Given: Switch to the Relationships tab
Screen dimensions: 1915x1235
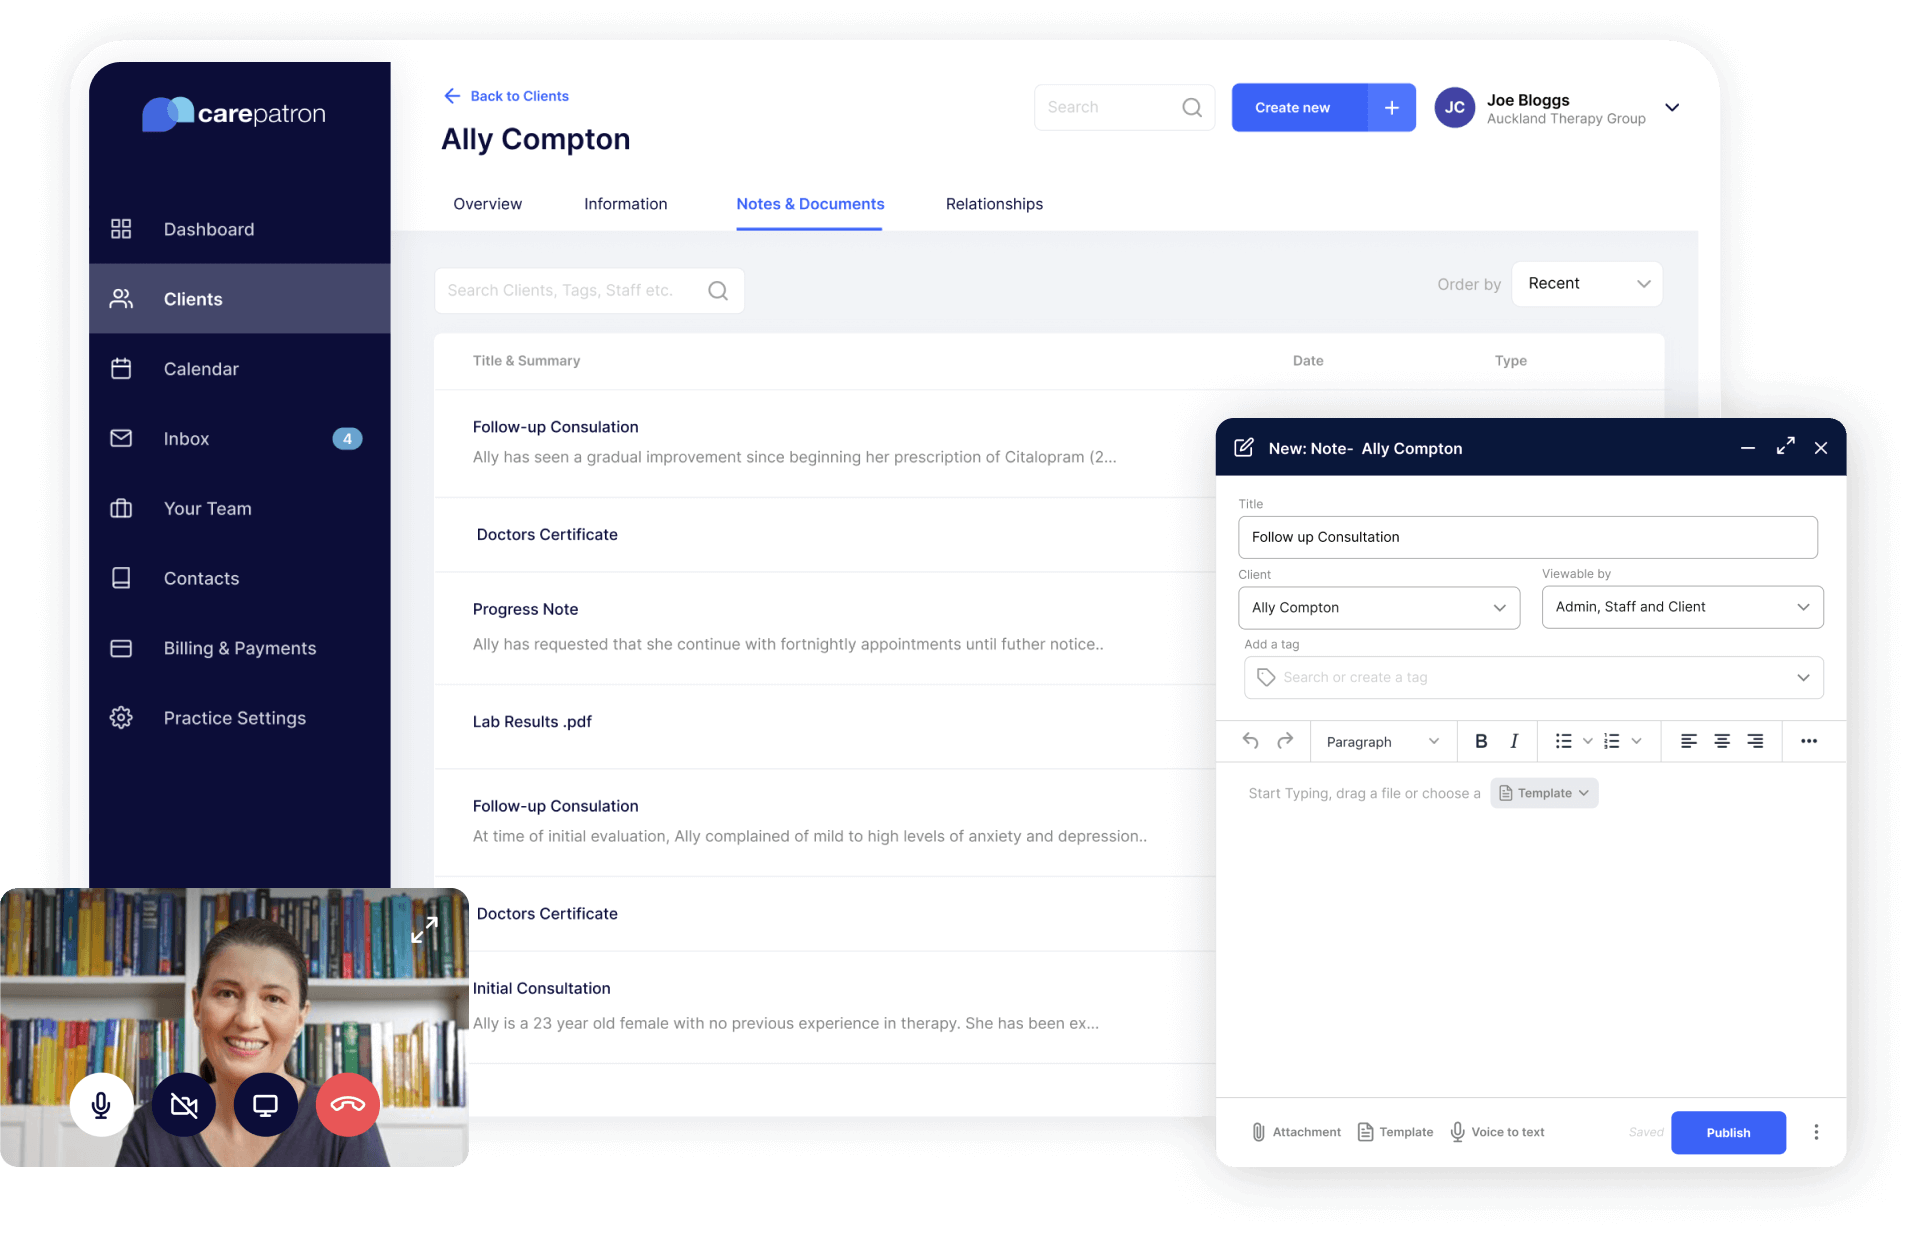Looking at the screenshot, I should click(994, 204).
